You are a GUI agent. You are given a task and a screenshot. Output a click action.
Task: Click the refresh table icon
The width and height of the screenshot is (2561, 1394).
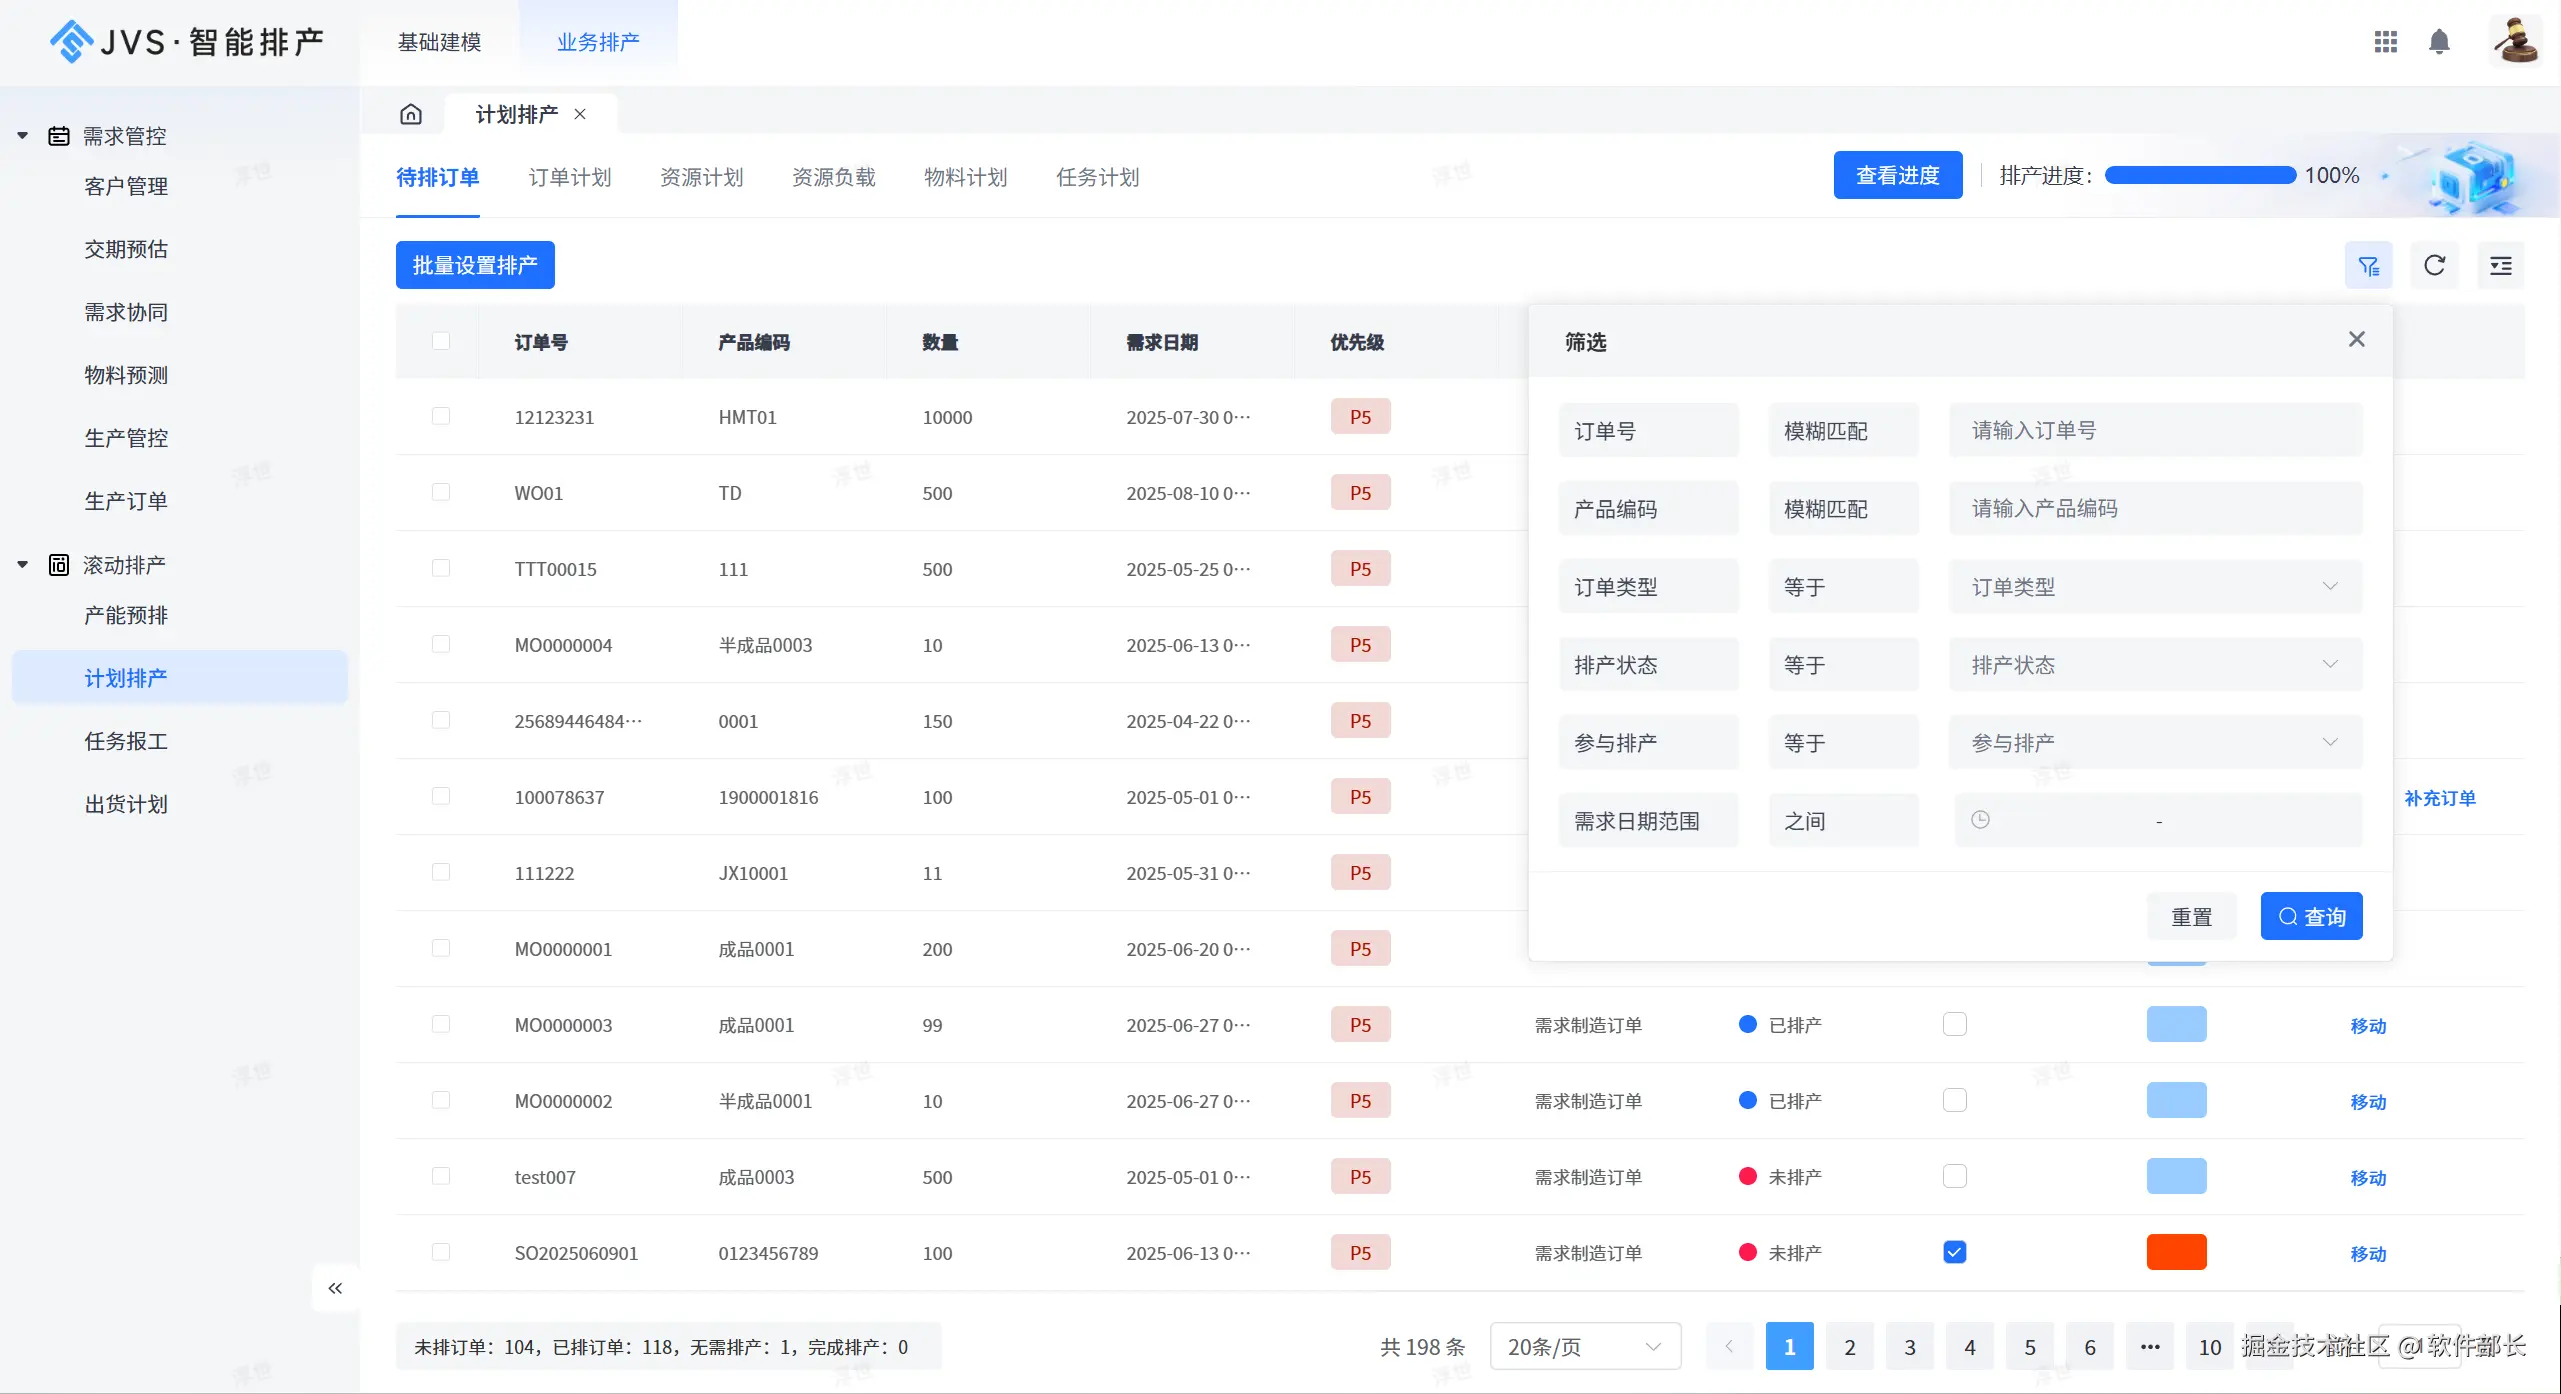coord(2434,266)
